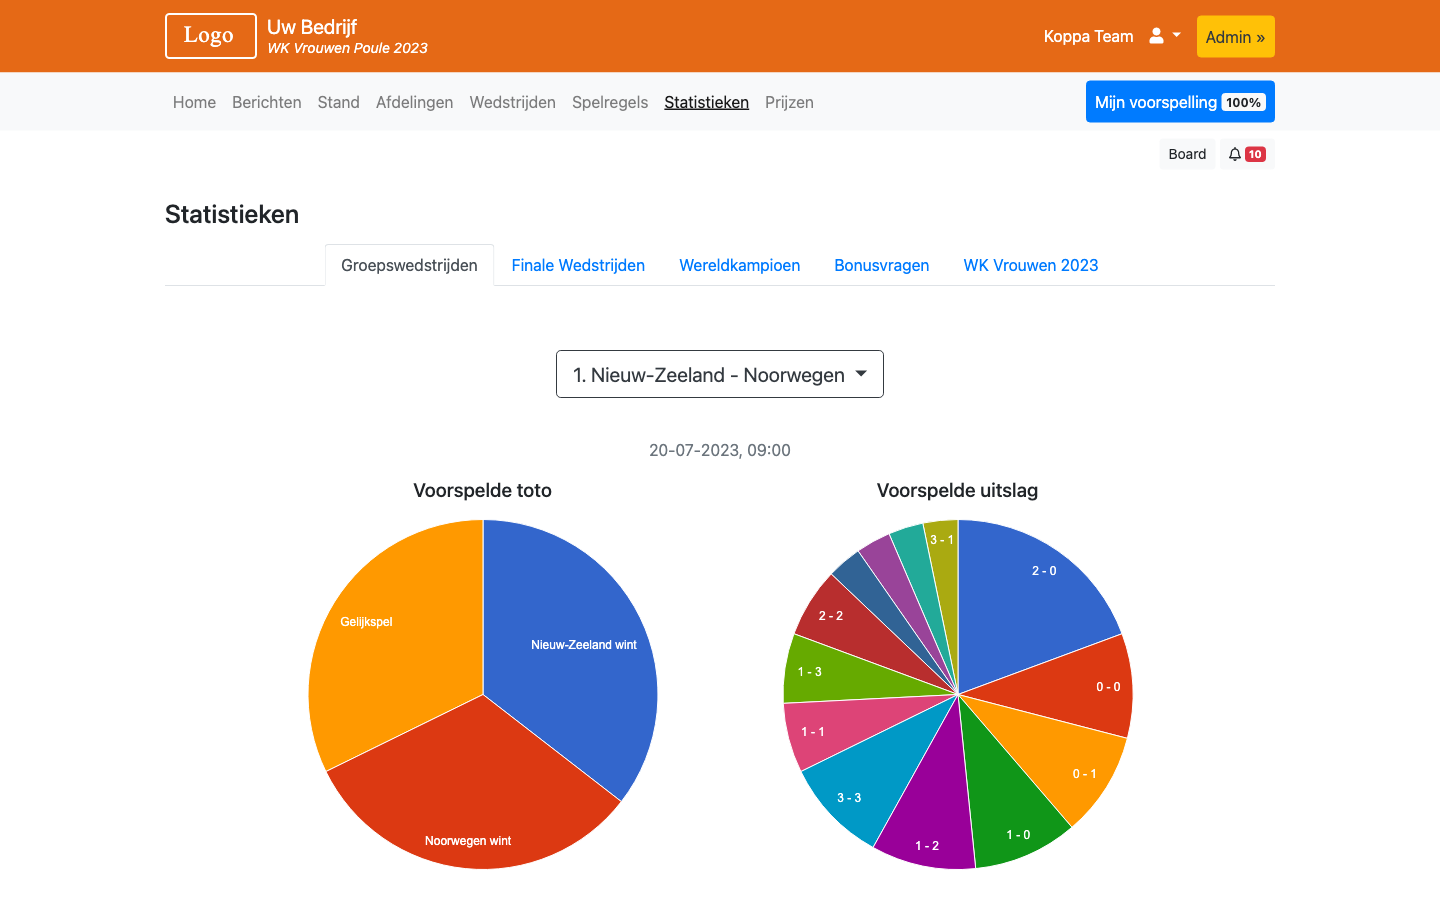Open the user account icon menu
The image size is (1440, 900).
(1156, 36)
